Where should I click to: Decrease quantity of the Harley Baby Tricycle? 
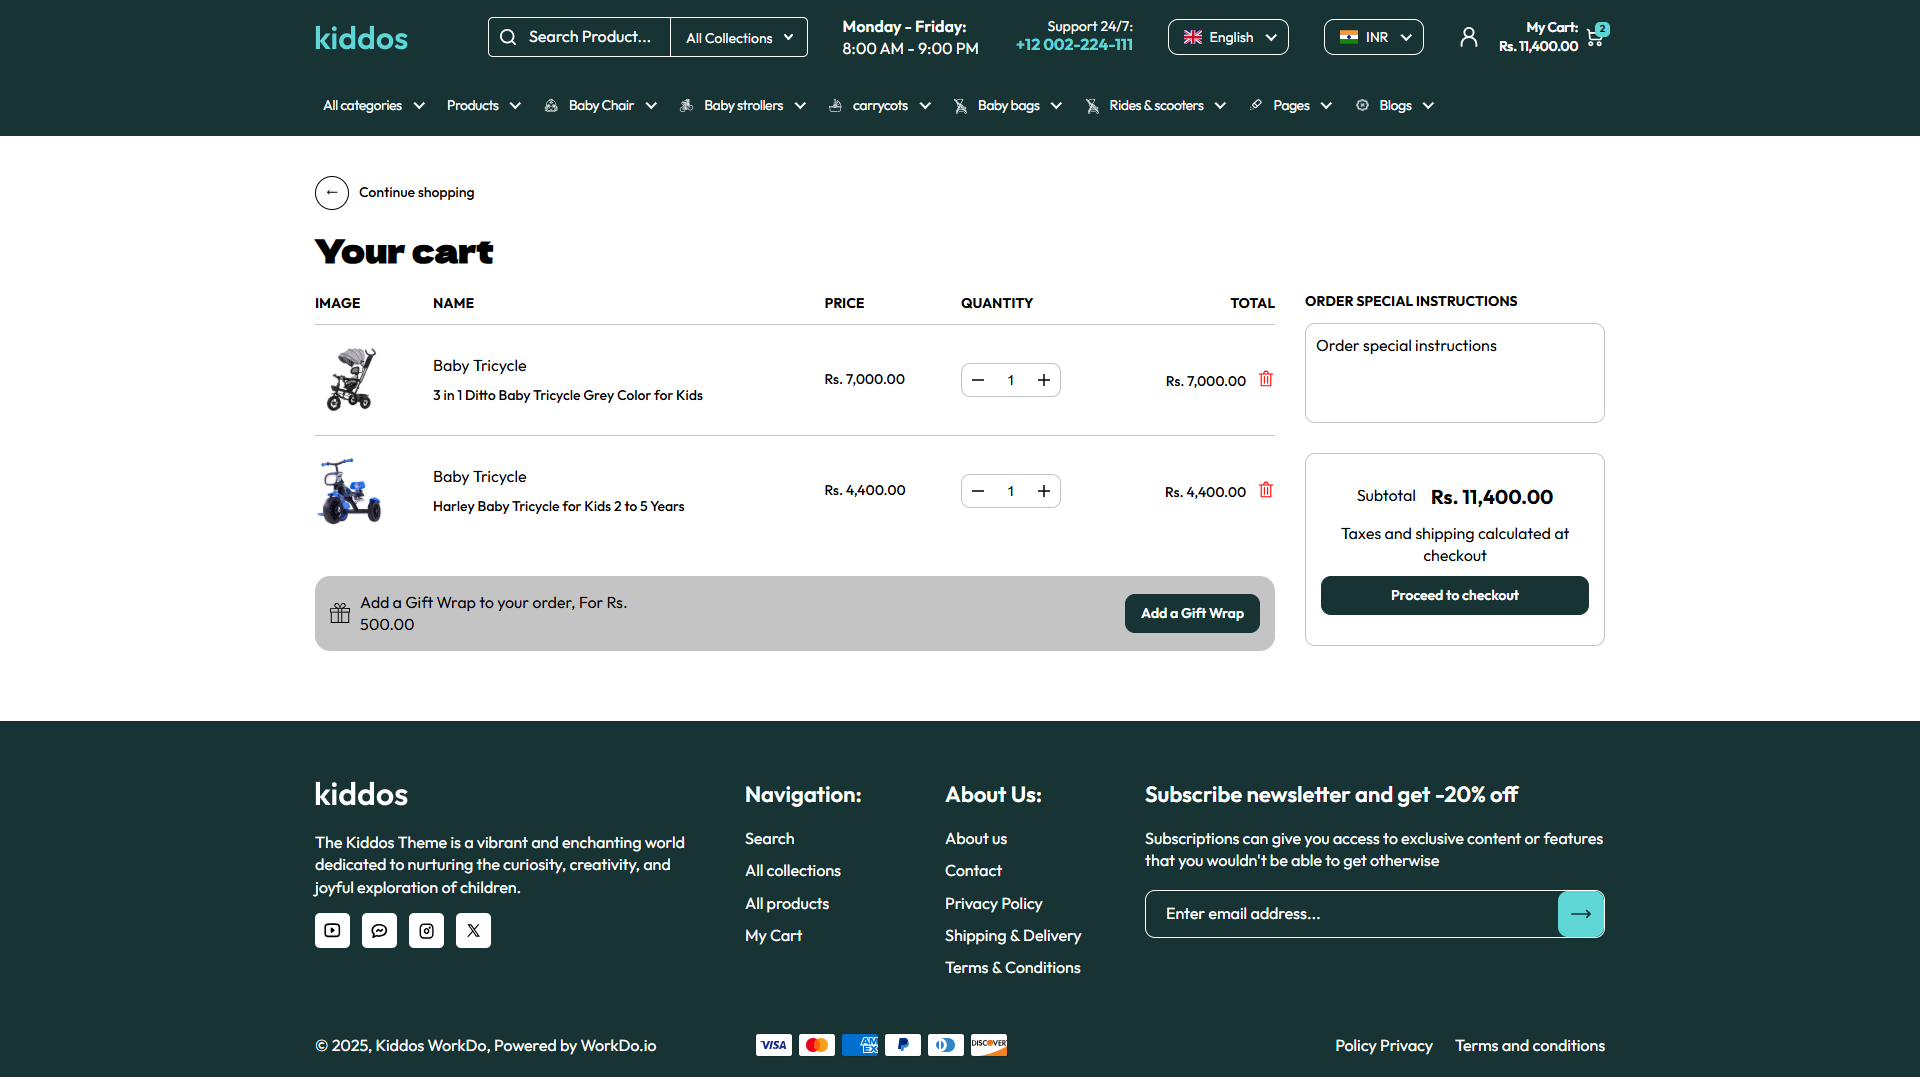coord(978,490)
